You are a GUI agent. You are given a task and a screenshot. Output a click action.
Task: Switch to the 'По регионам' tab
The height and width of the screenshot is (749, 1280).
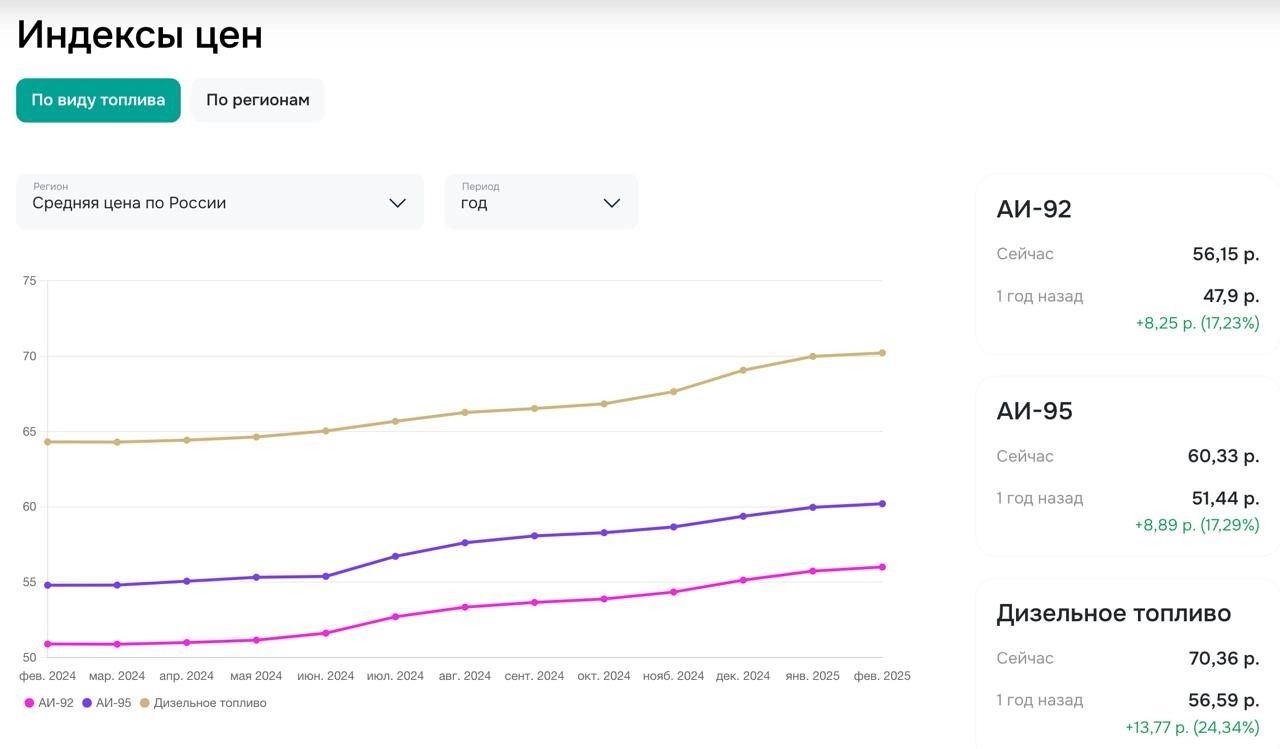(x=257, y=100)
